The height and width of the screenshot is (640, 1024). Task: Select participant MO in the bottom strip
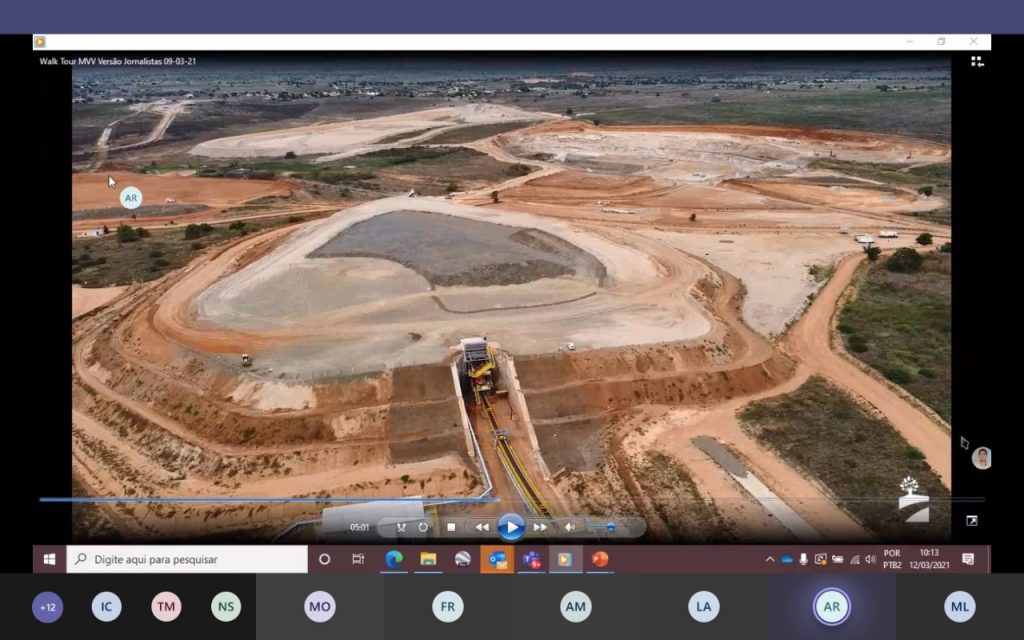point(319,607)
